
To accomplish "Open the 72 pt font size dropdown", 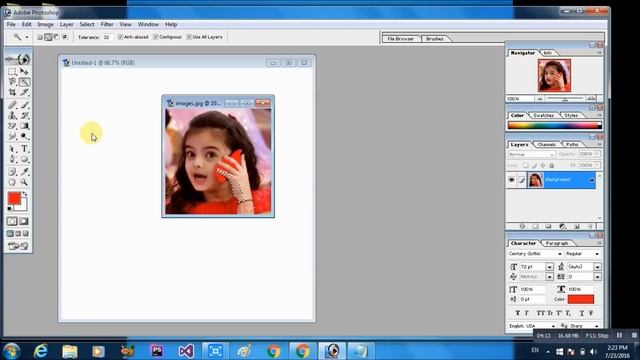I will point(549,267).
